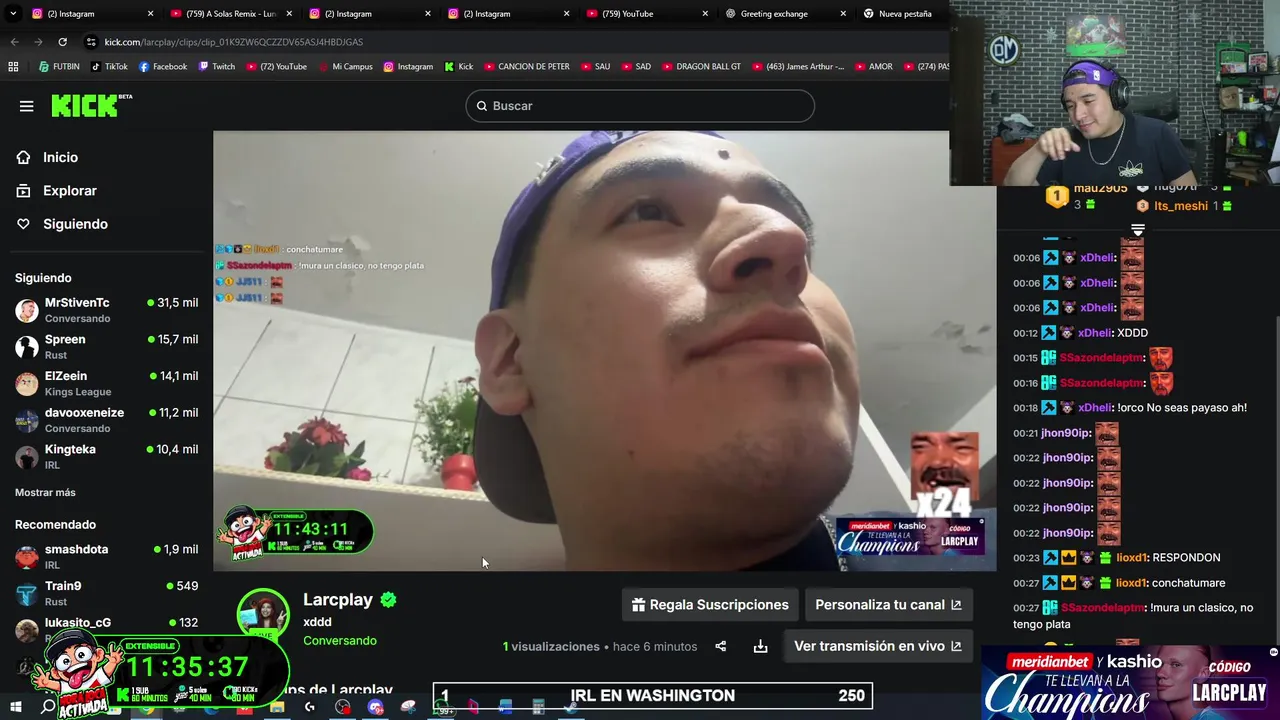The image size is (1280, 720).
Task: Open Windows taskbar search icon
Action: tap(48, 707)
